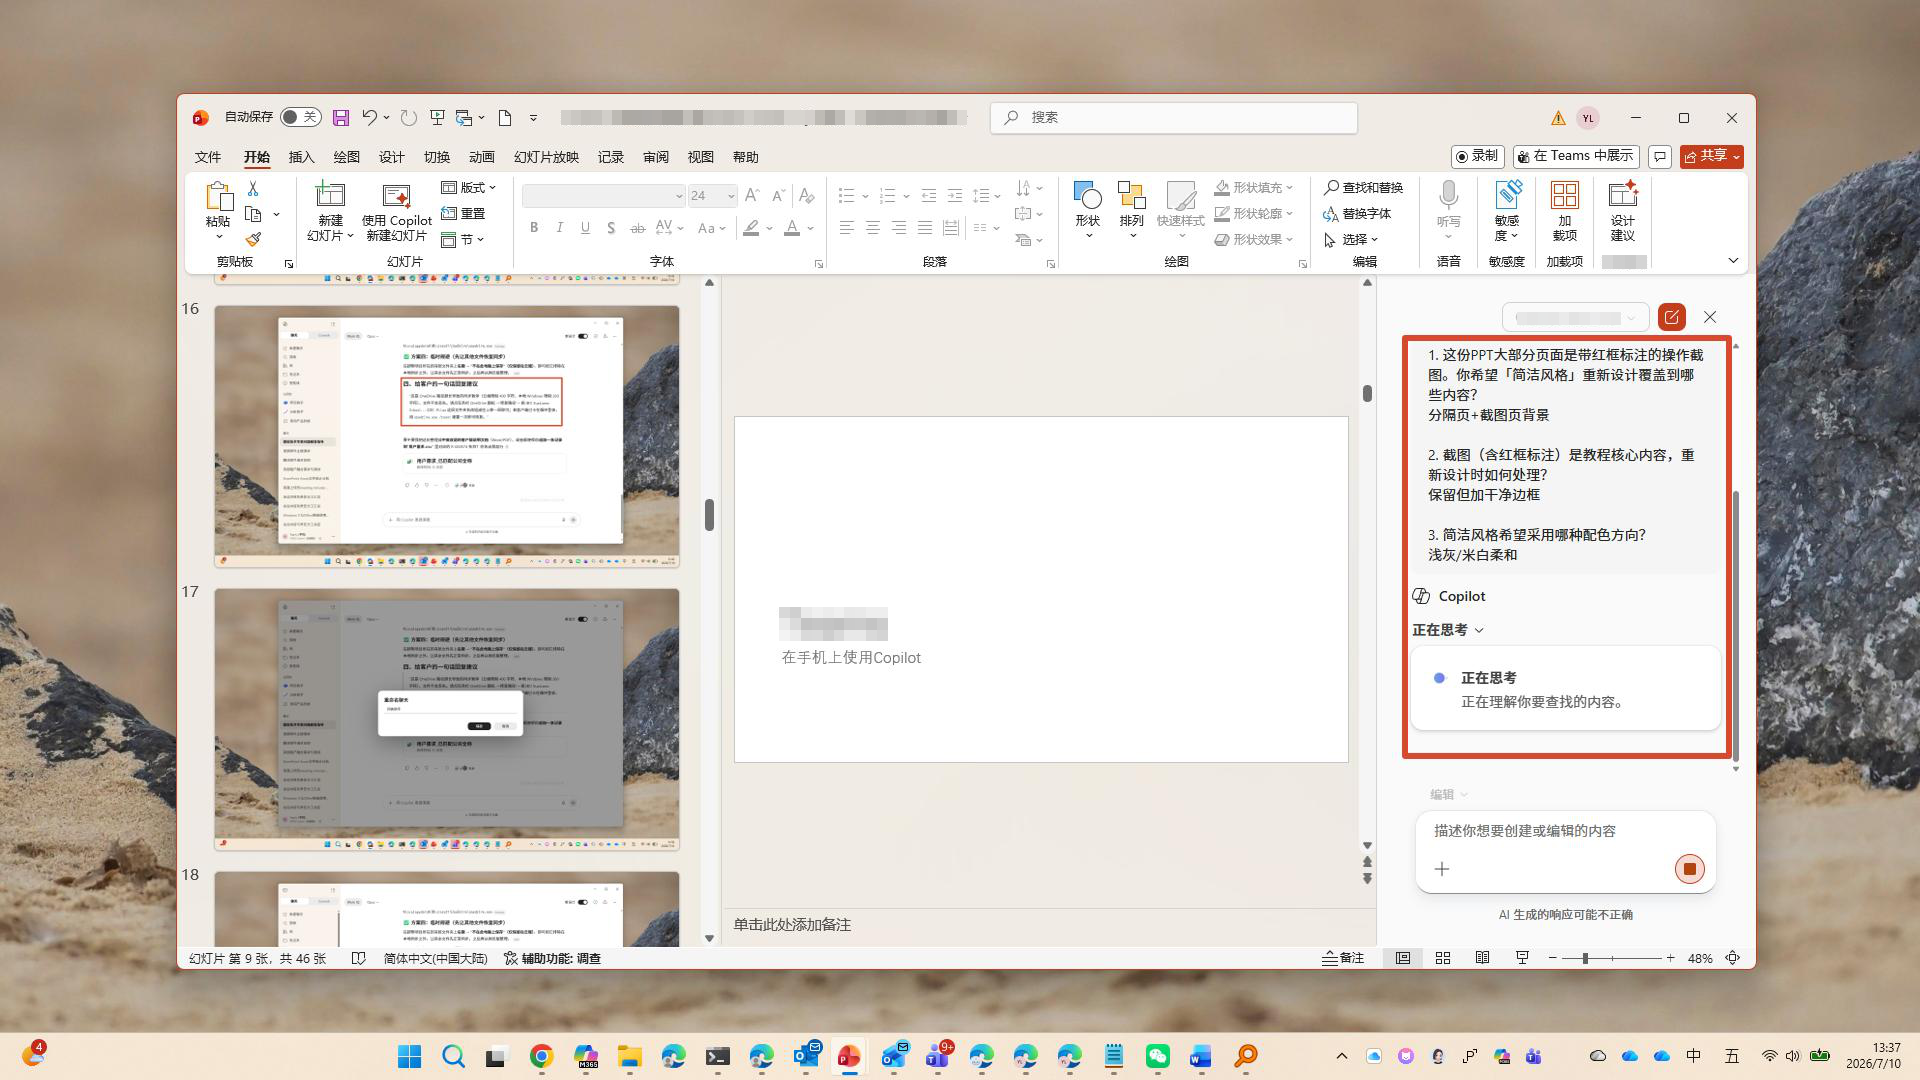Start the slideshow from the quick access toolbar

tap(437, 118)
